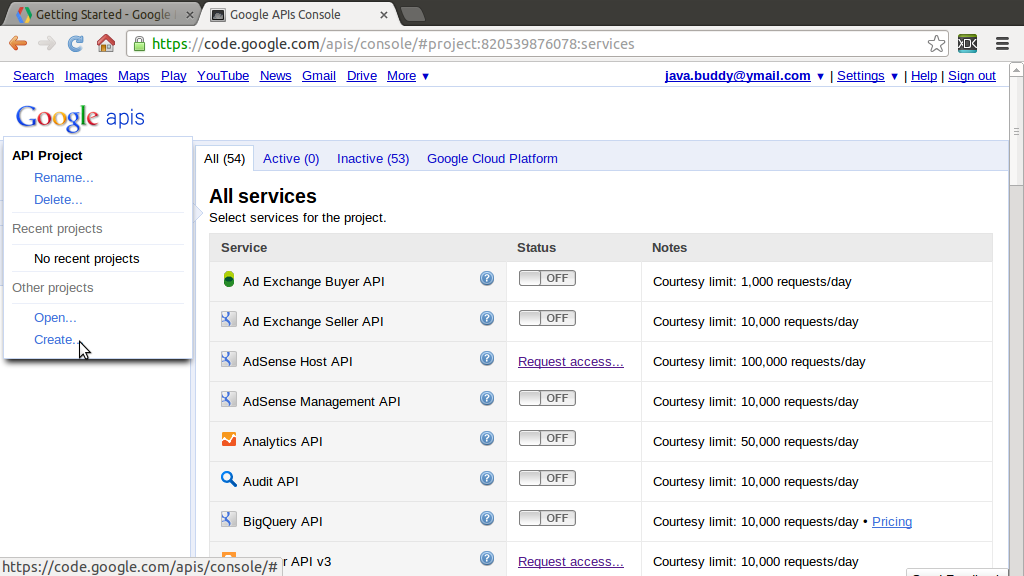Go to the YouTube link
1024x576 pixels.
point(223,76)
